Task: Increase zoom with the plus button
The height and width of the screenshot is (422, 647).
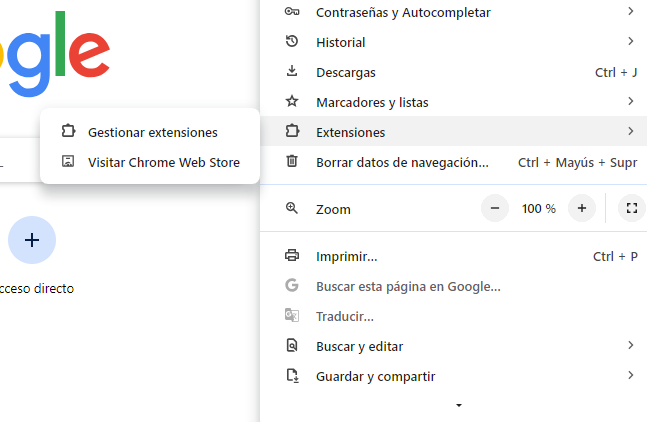Action: (582, 208)
